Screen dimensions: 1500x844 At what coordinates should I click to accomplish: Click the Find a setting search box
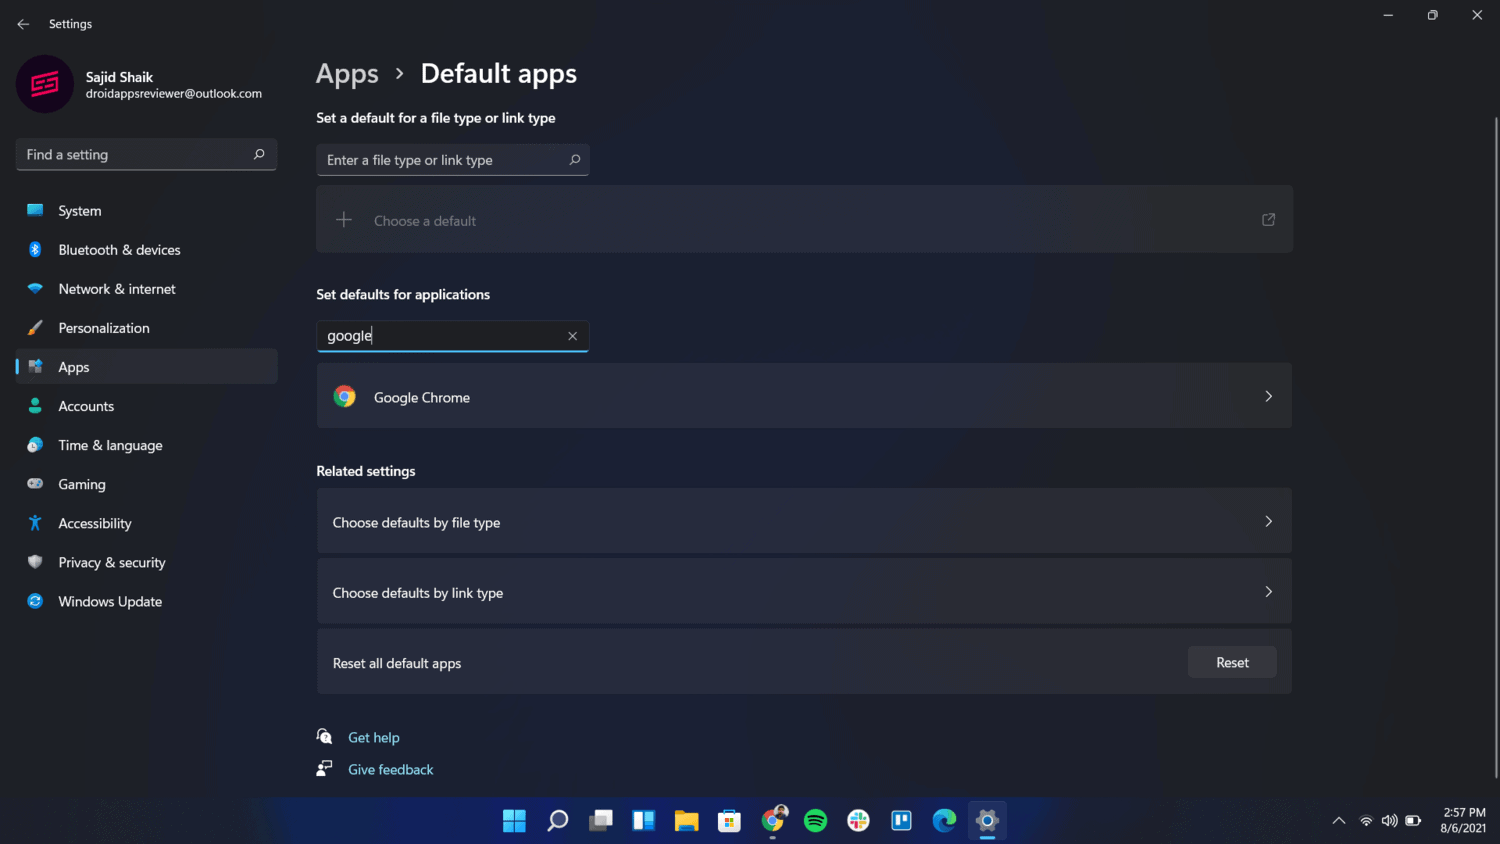click(x=146, y=154)
